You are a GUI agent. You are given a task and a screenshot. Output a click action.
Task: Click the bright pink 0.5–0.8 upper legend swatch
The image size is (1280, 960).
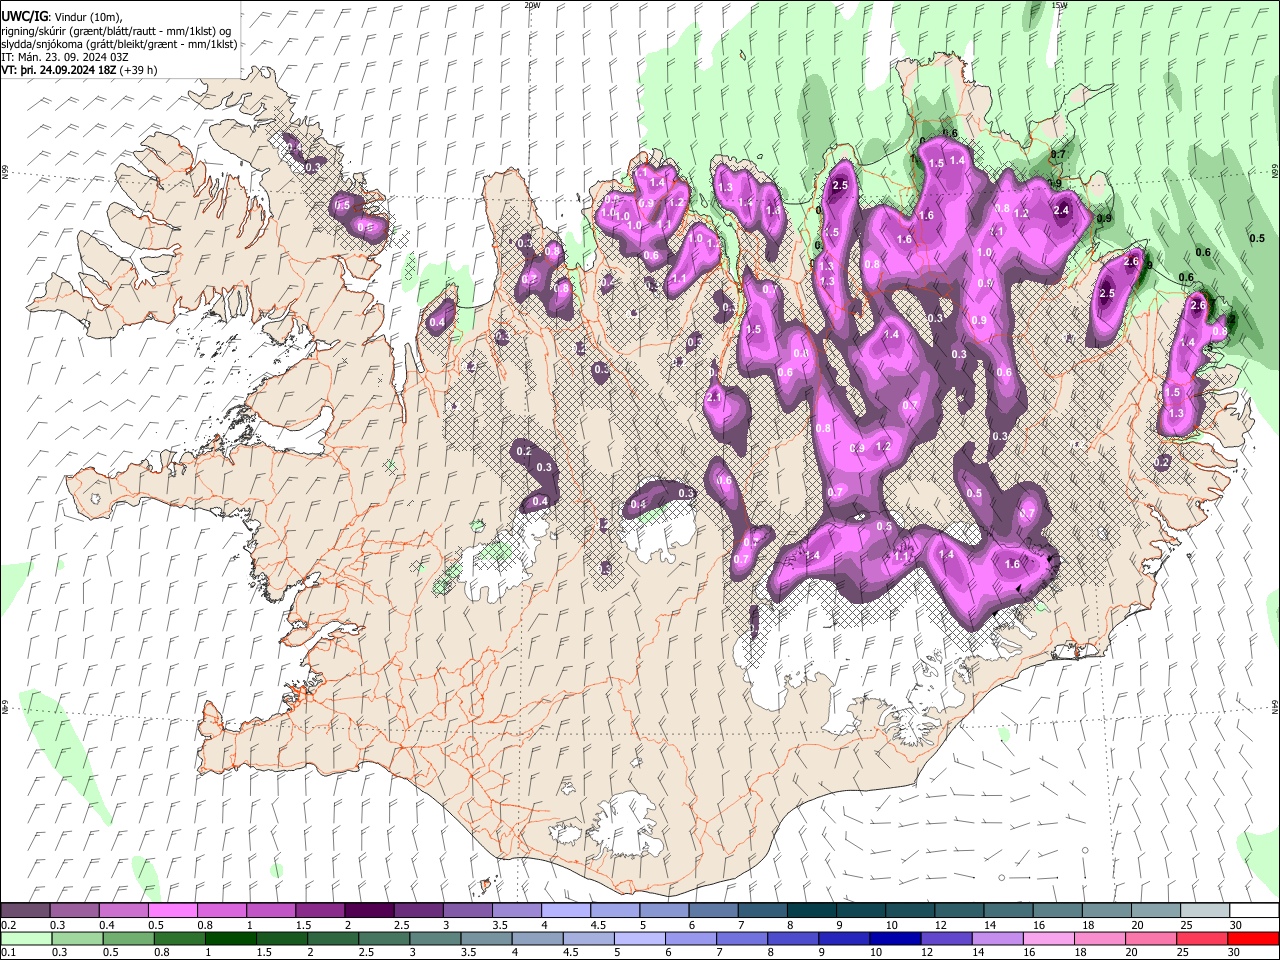pos(173,911)
